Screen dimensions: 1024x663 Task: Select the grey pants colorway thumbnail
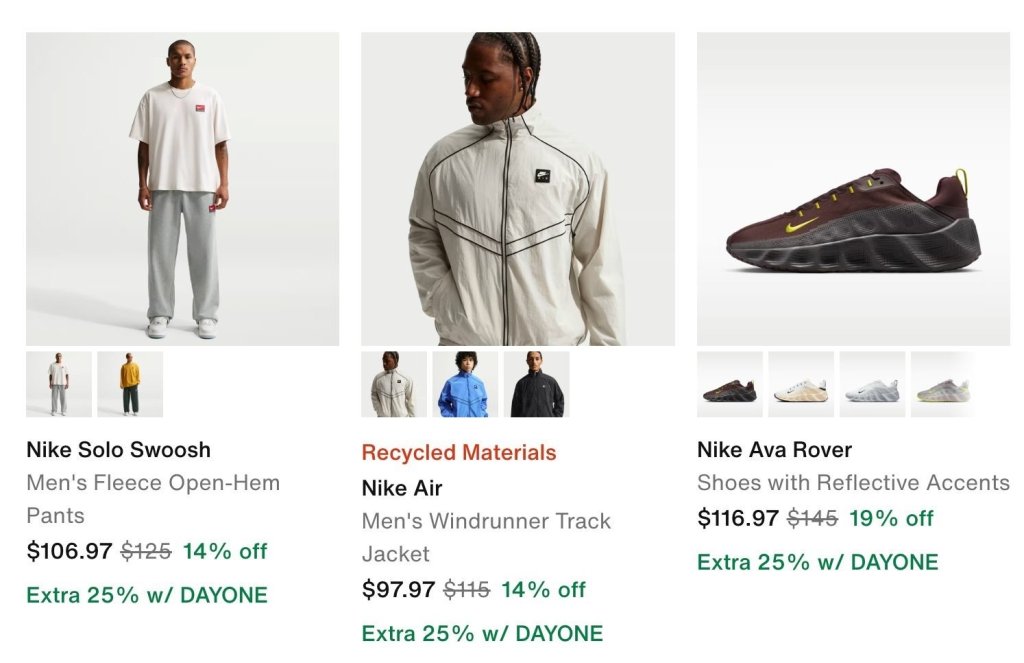coord(59,384)
